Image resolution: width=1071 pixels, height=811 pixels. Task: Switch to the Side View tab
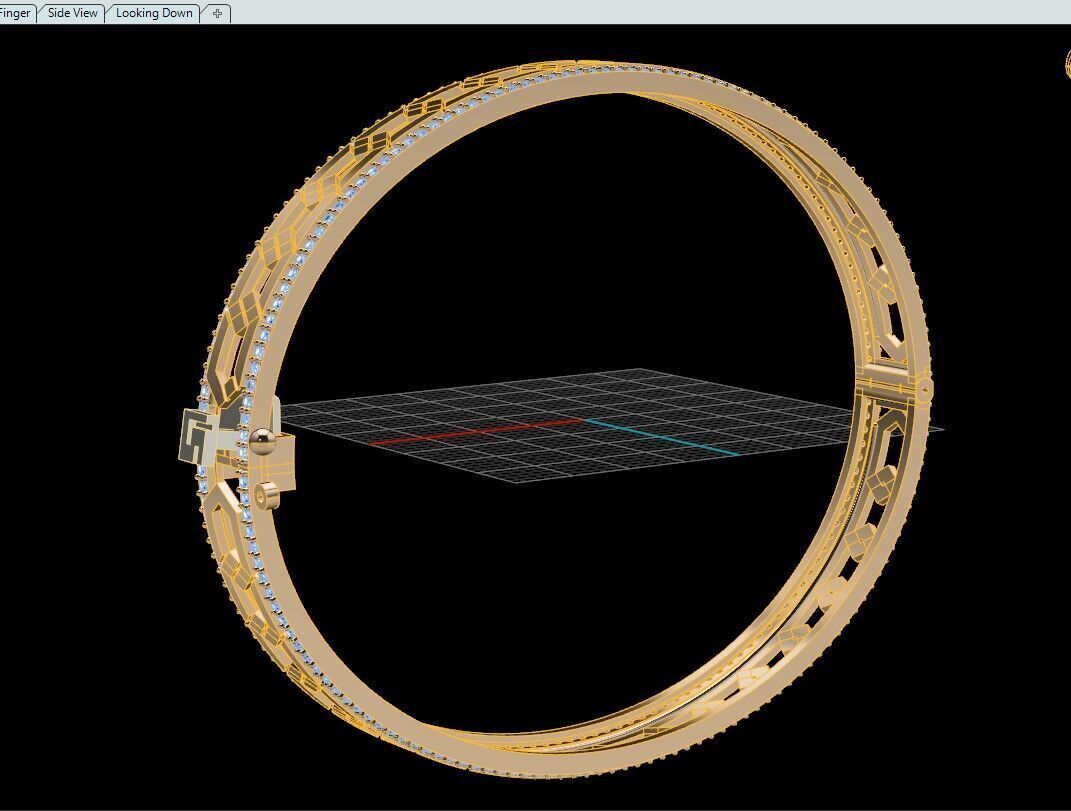(x=72, y=13)
